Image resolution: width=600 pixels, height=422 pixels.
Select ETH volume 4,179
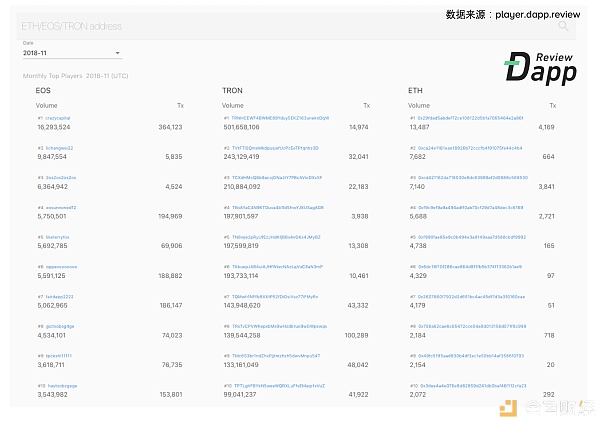point(417,305)
